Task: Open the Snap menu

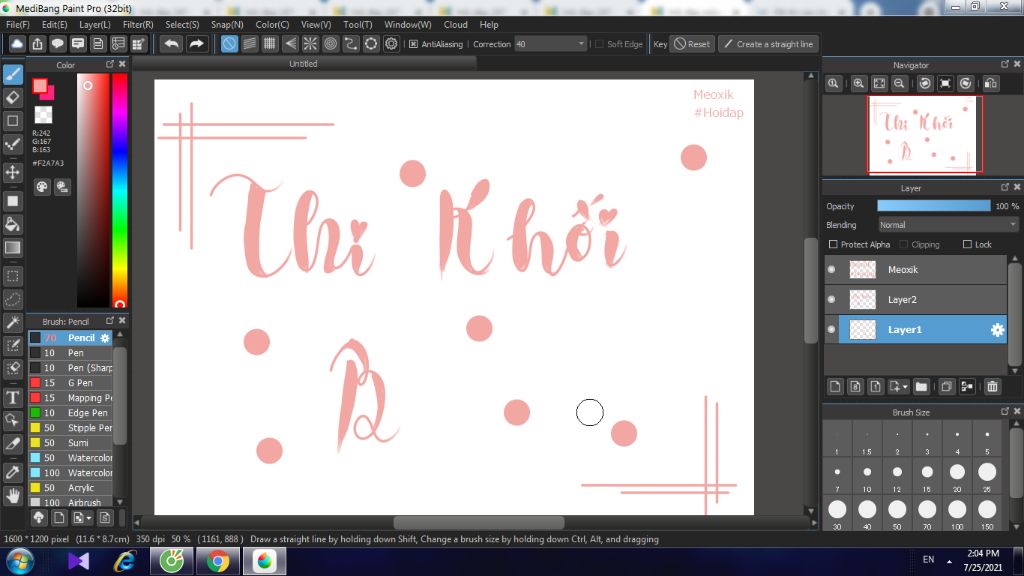Action: [x=227, y=24]
